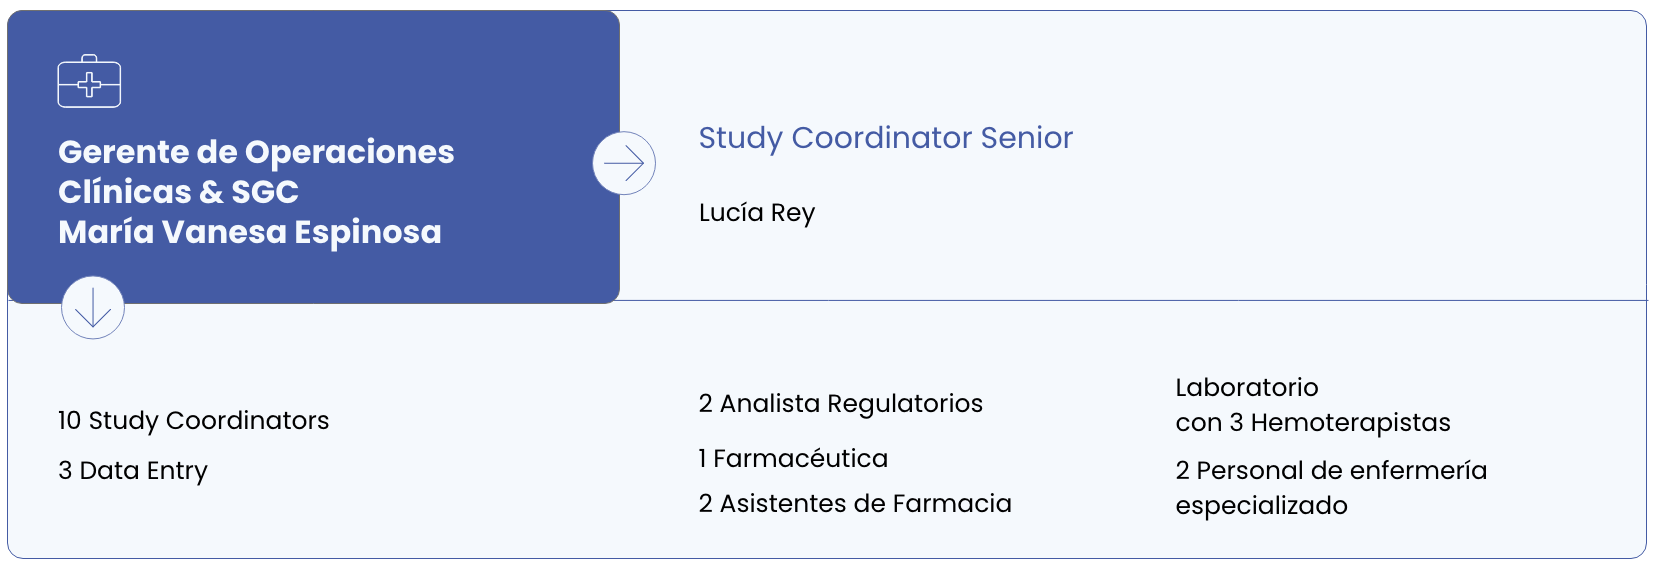1654x567 pixels.
Task: Click '2 Personal de enfermería' text
Action: click(1331, 470)
